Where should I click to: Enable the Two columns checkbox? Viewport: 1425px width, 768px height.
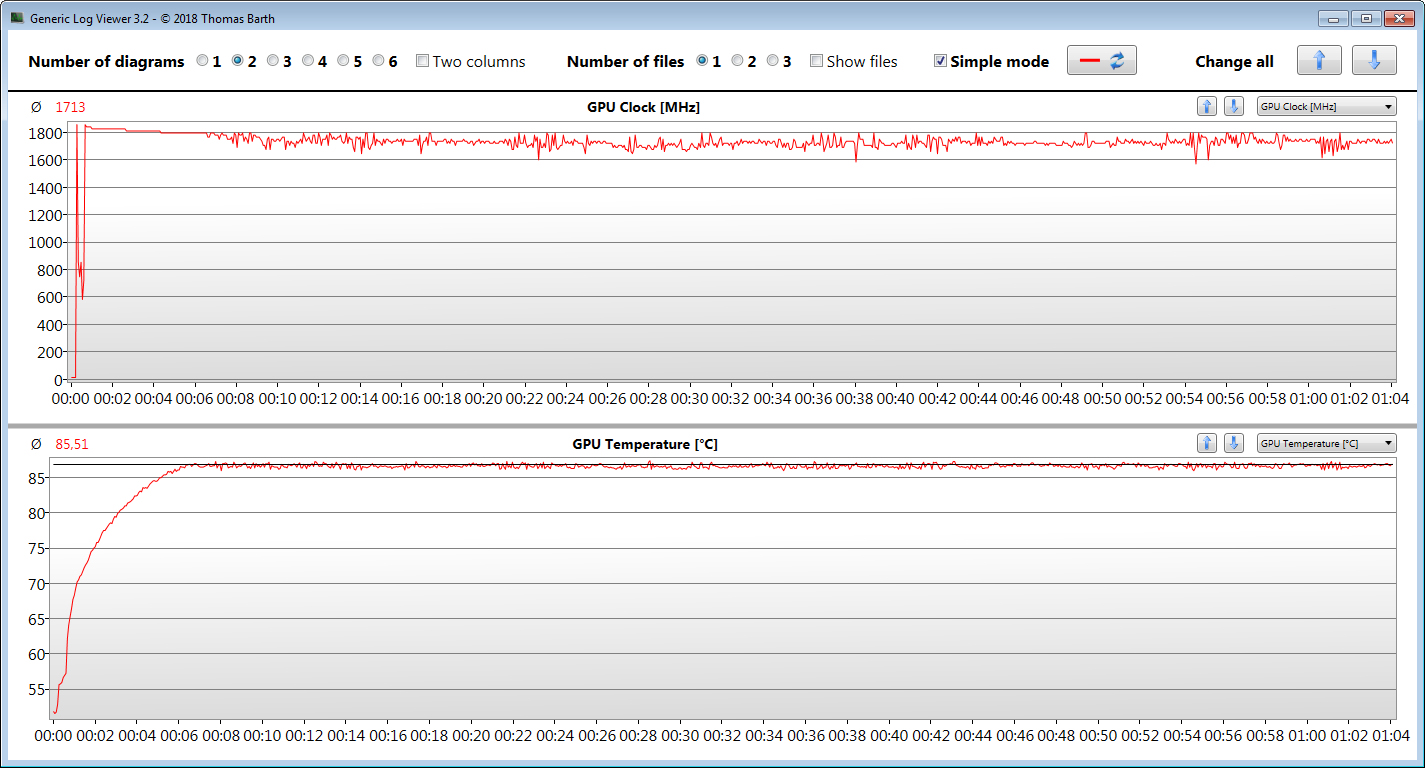[x=422, y=61]
